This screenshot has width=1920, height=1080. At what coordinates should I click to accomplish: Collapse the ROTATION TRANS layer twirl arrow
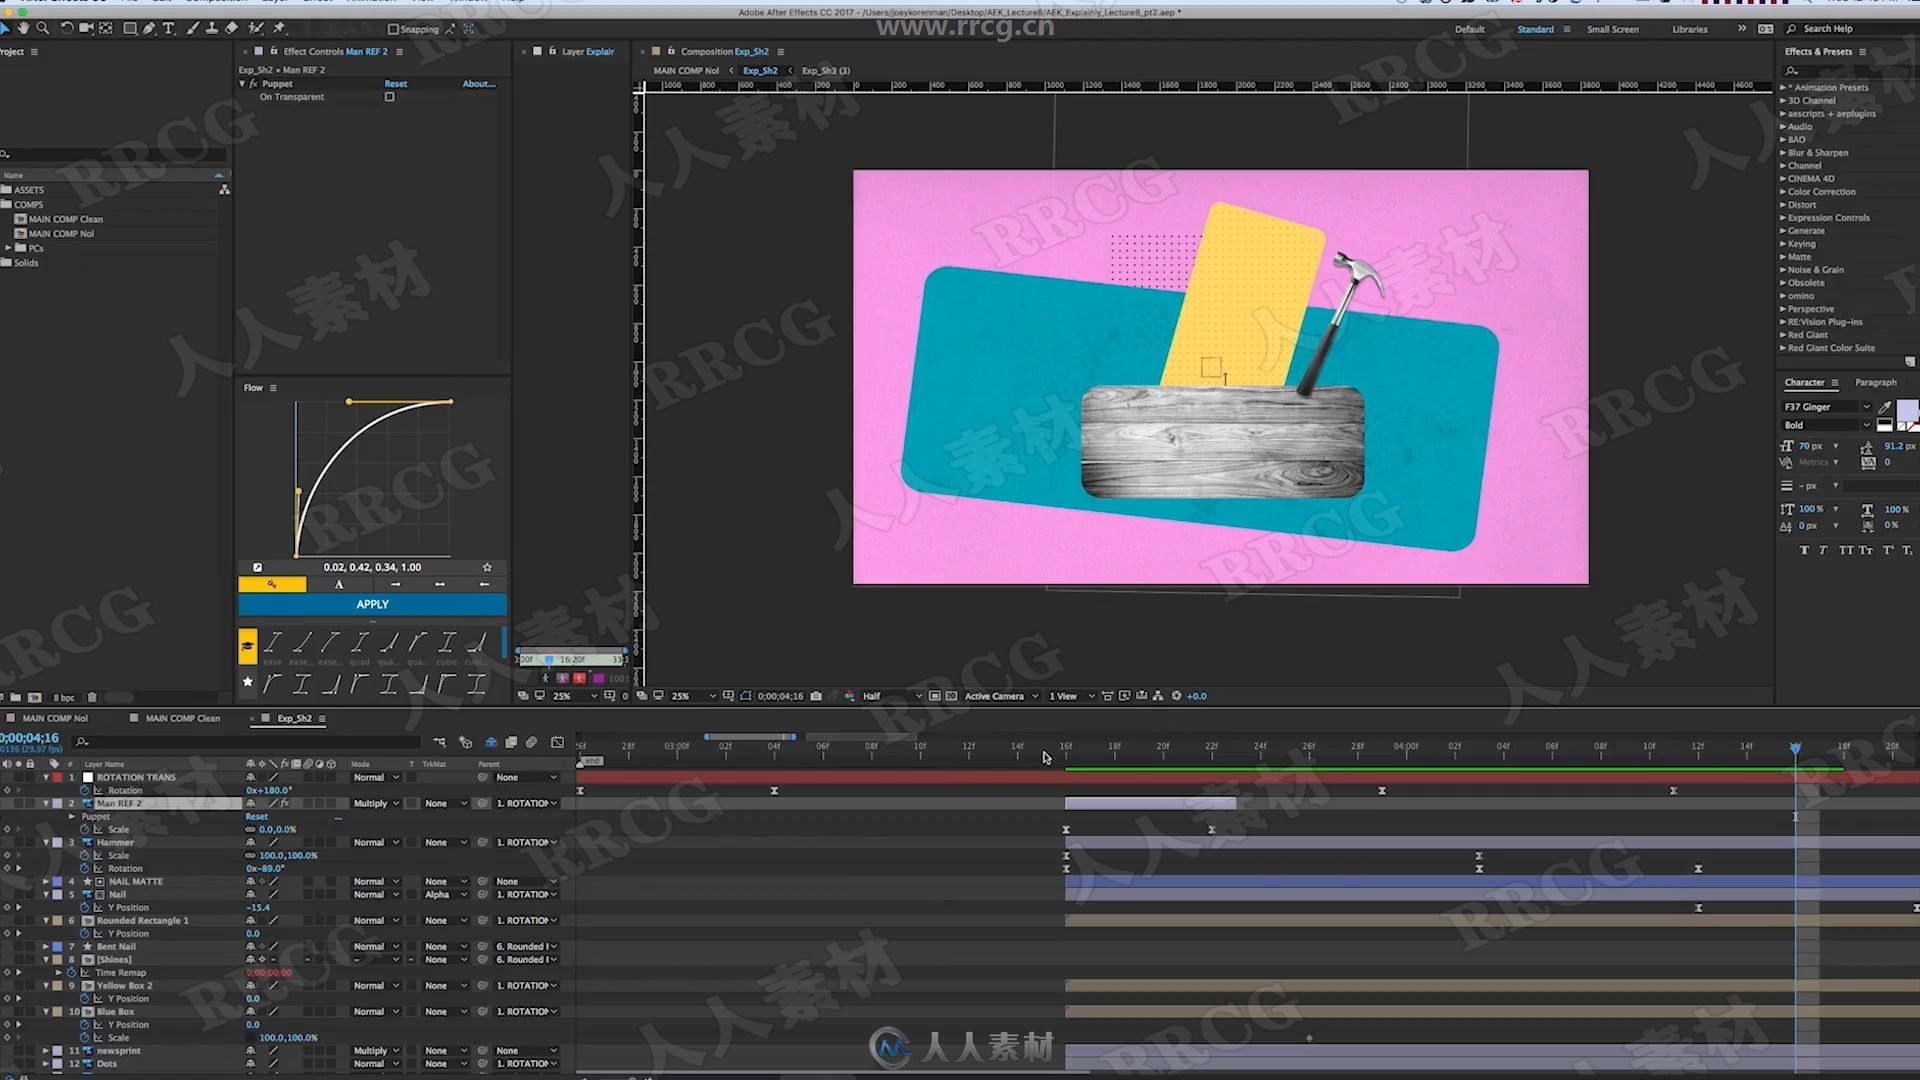pos(46,777)
